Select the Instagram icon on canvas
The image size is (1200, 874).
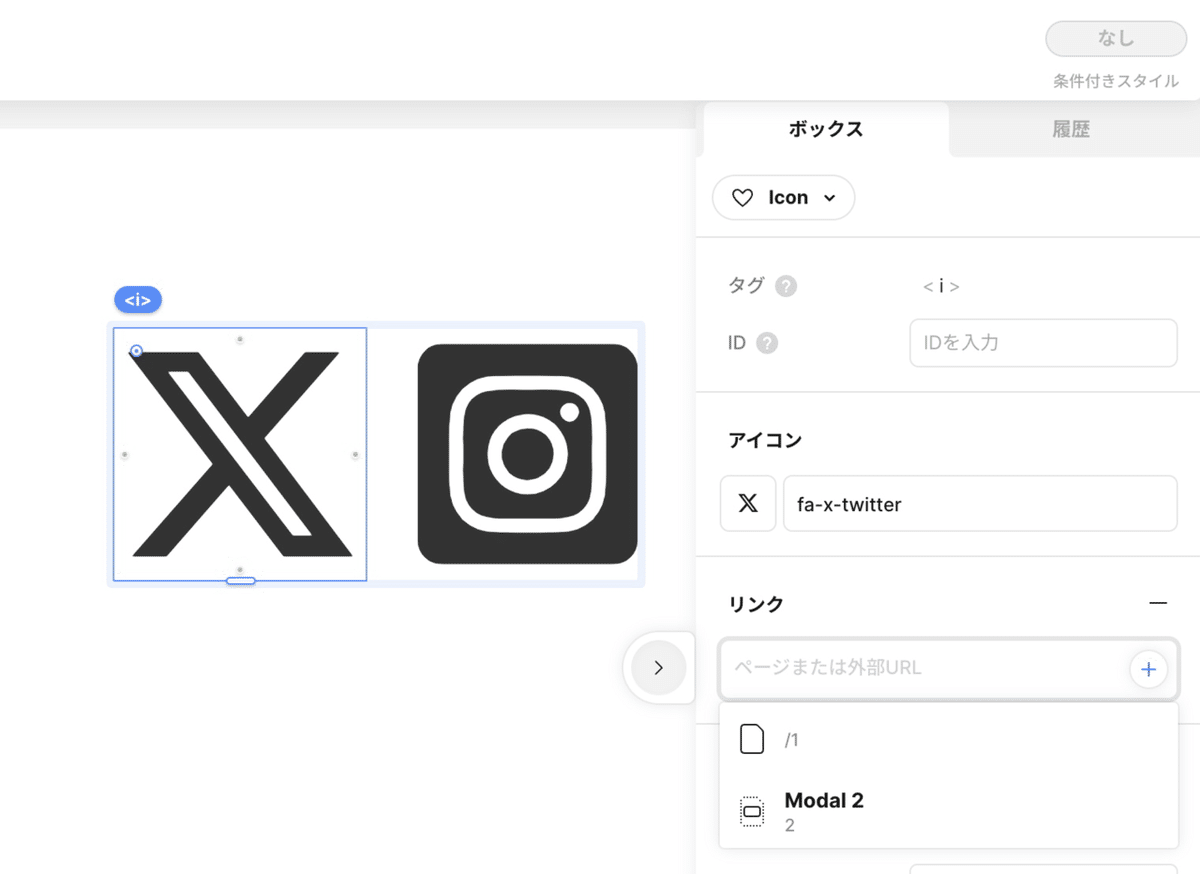[527, 454]
